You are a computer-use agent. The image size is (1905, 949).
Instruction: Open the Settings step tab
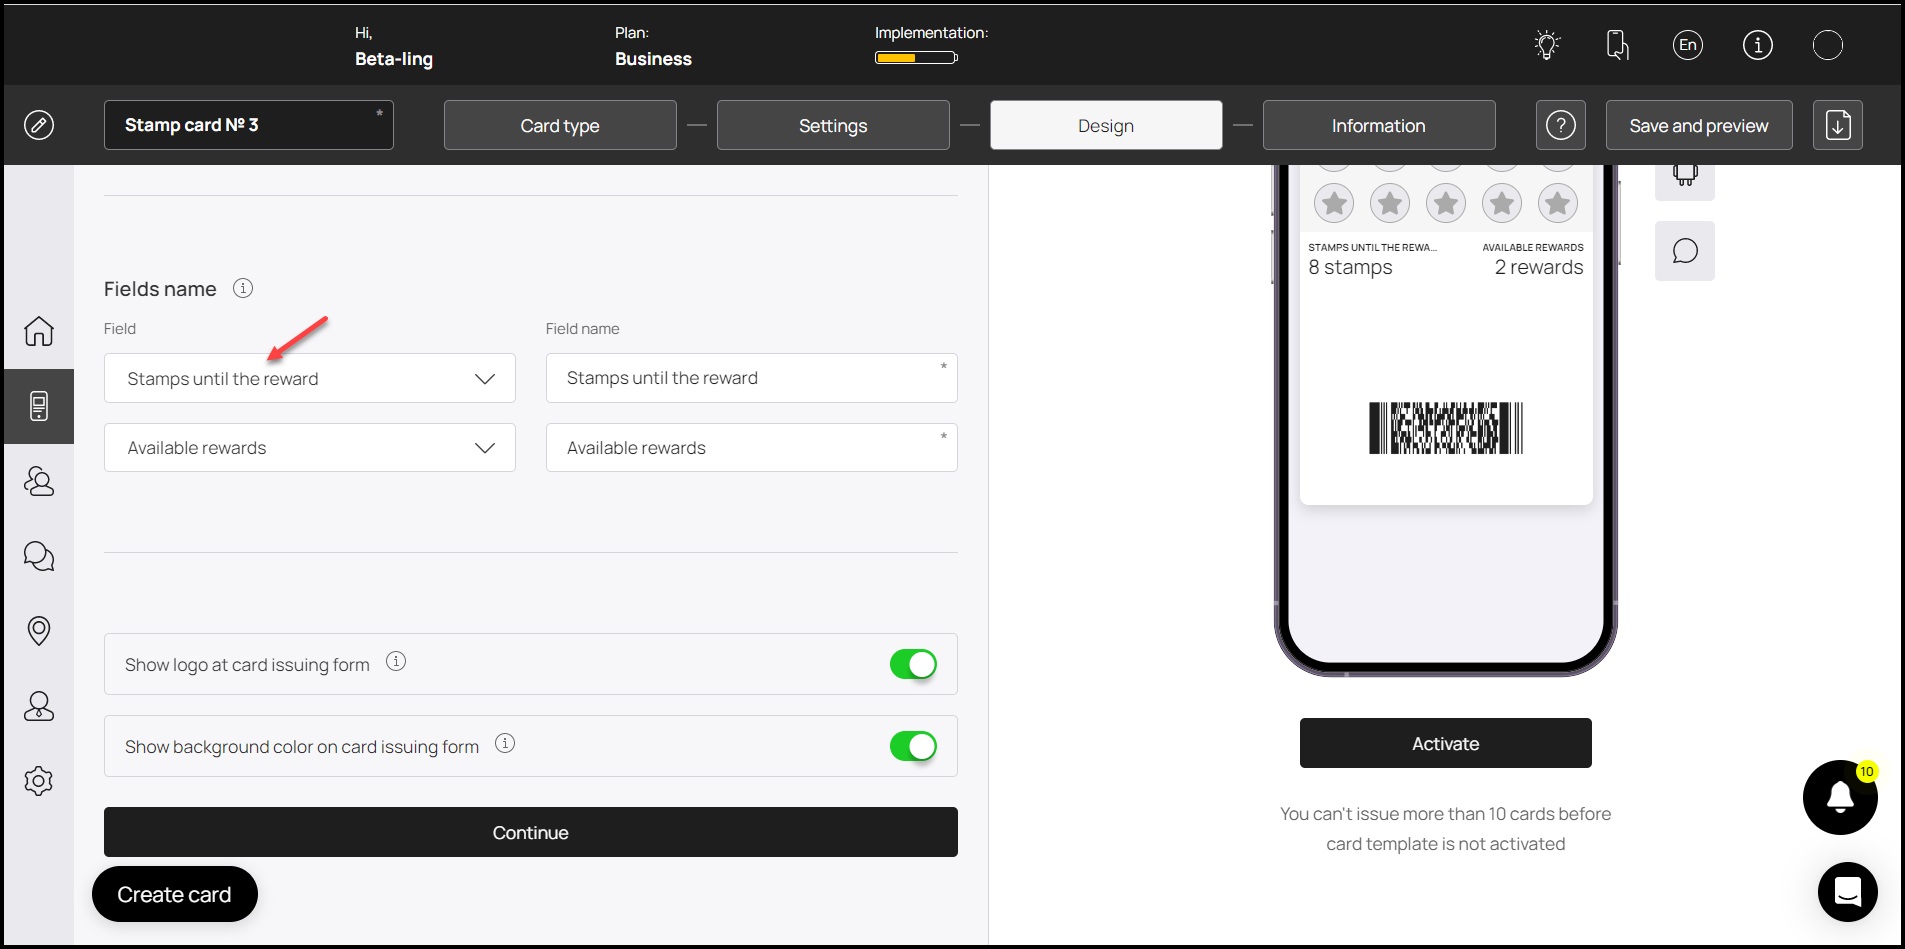click(x=833, y=125)
